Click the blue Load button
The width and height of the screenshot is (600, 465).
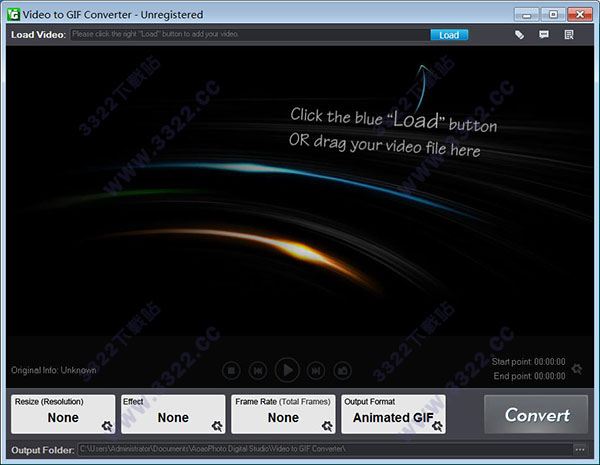449,35
